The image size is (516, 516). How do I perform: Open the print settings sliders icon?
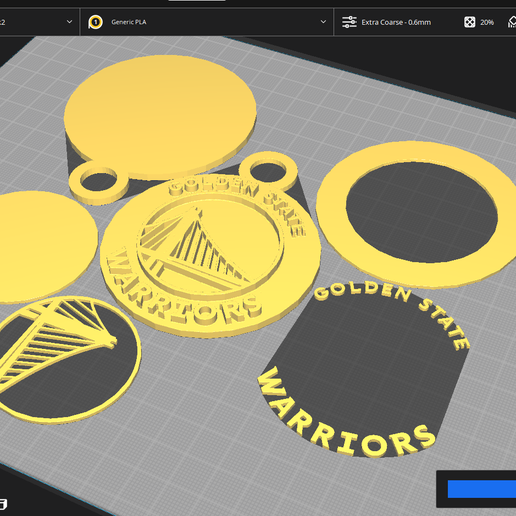[x=349, y=22]
